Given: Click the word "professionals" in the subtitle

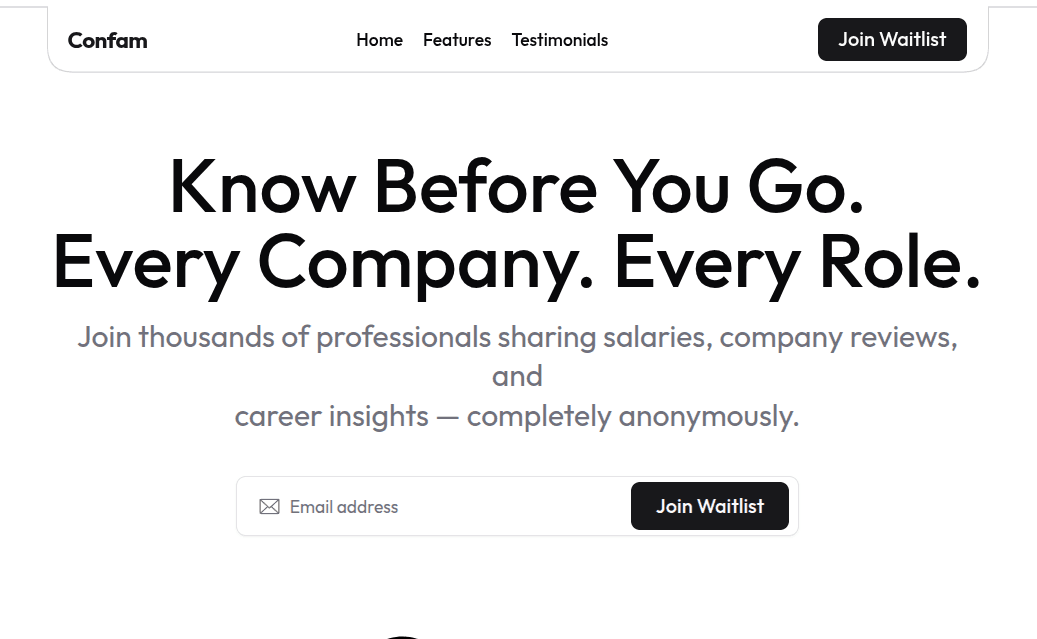Looking at the screenshot, I should [x=403, y=337].
